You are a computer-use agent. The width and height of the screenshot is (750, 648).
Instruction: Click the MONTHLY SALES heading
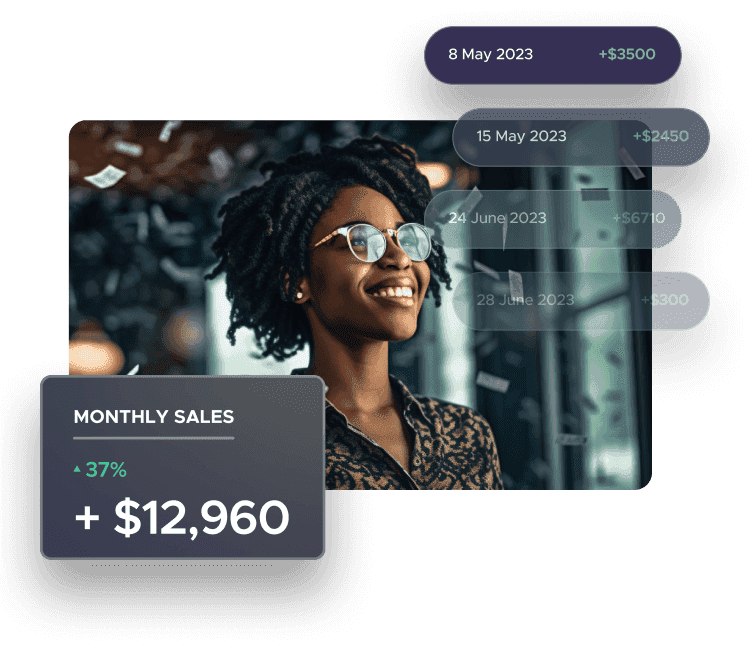154,417
